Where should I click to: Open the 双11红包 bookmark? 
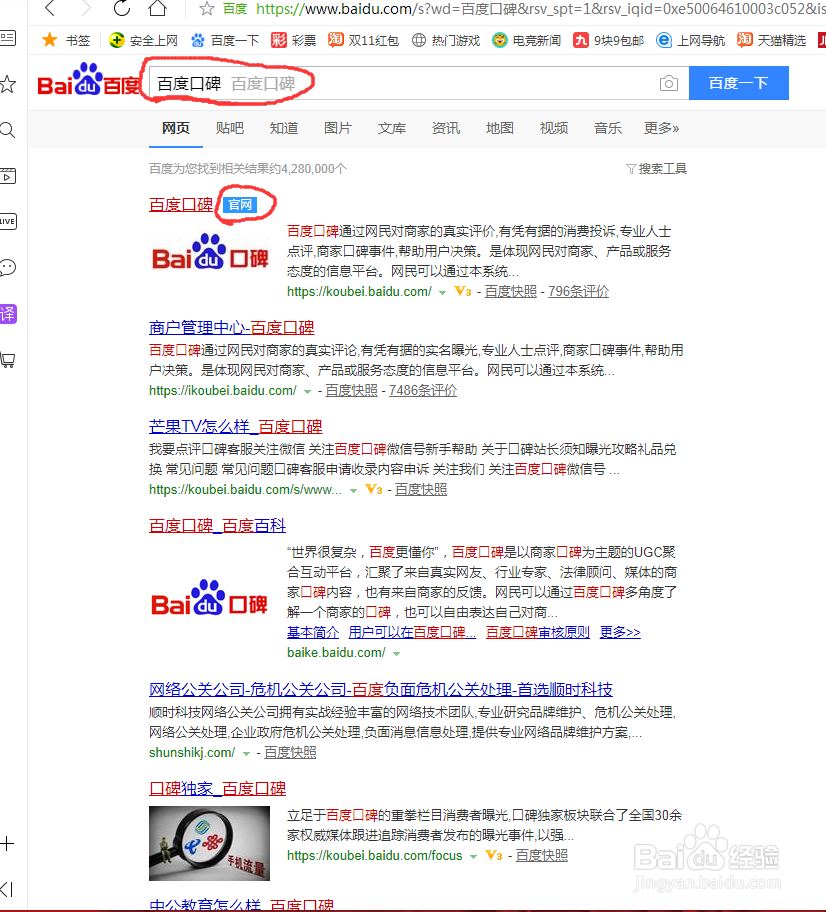[364, 40]
